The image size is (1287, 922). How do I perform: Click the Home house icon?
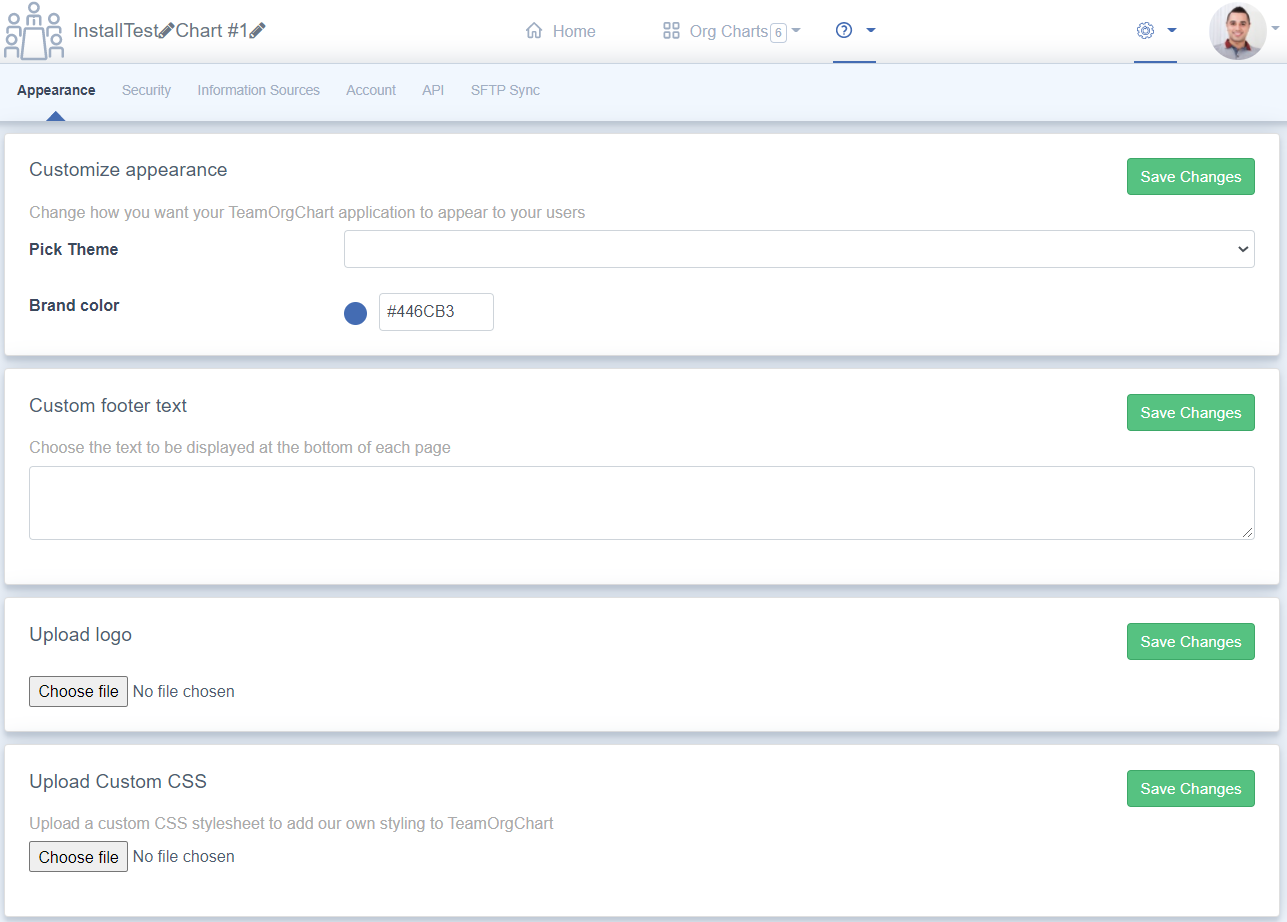(534, 31)
